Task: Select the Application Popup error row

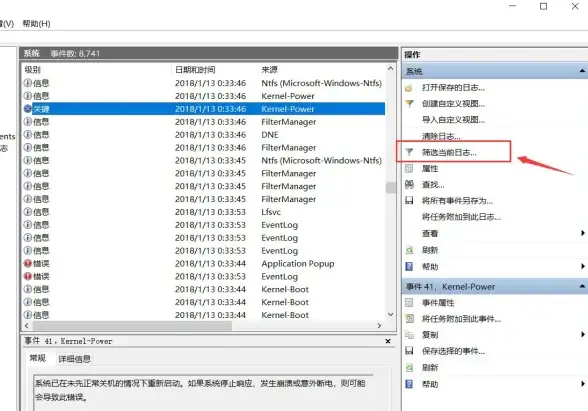Action: [204, 263]
